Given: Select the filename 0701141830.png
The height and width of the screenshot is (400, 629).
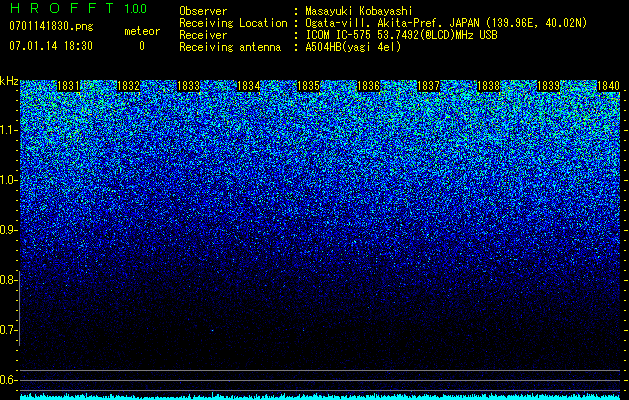Looking at the screenshot, I should point(51,26).
